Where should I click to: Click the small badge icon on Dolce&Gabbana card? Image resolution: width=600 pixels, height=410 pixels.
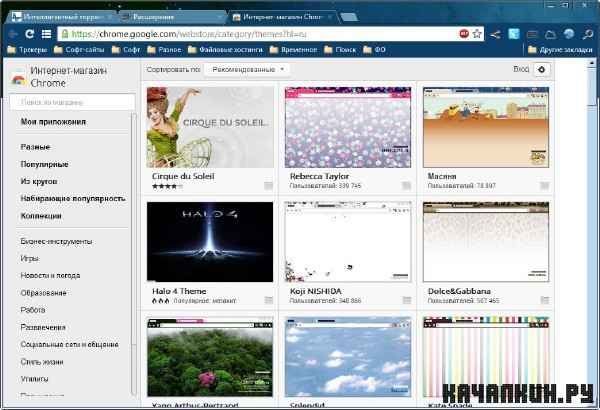[x=544, y=301]
